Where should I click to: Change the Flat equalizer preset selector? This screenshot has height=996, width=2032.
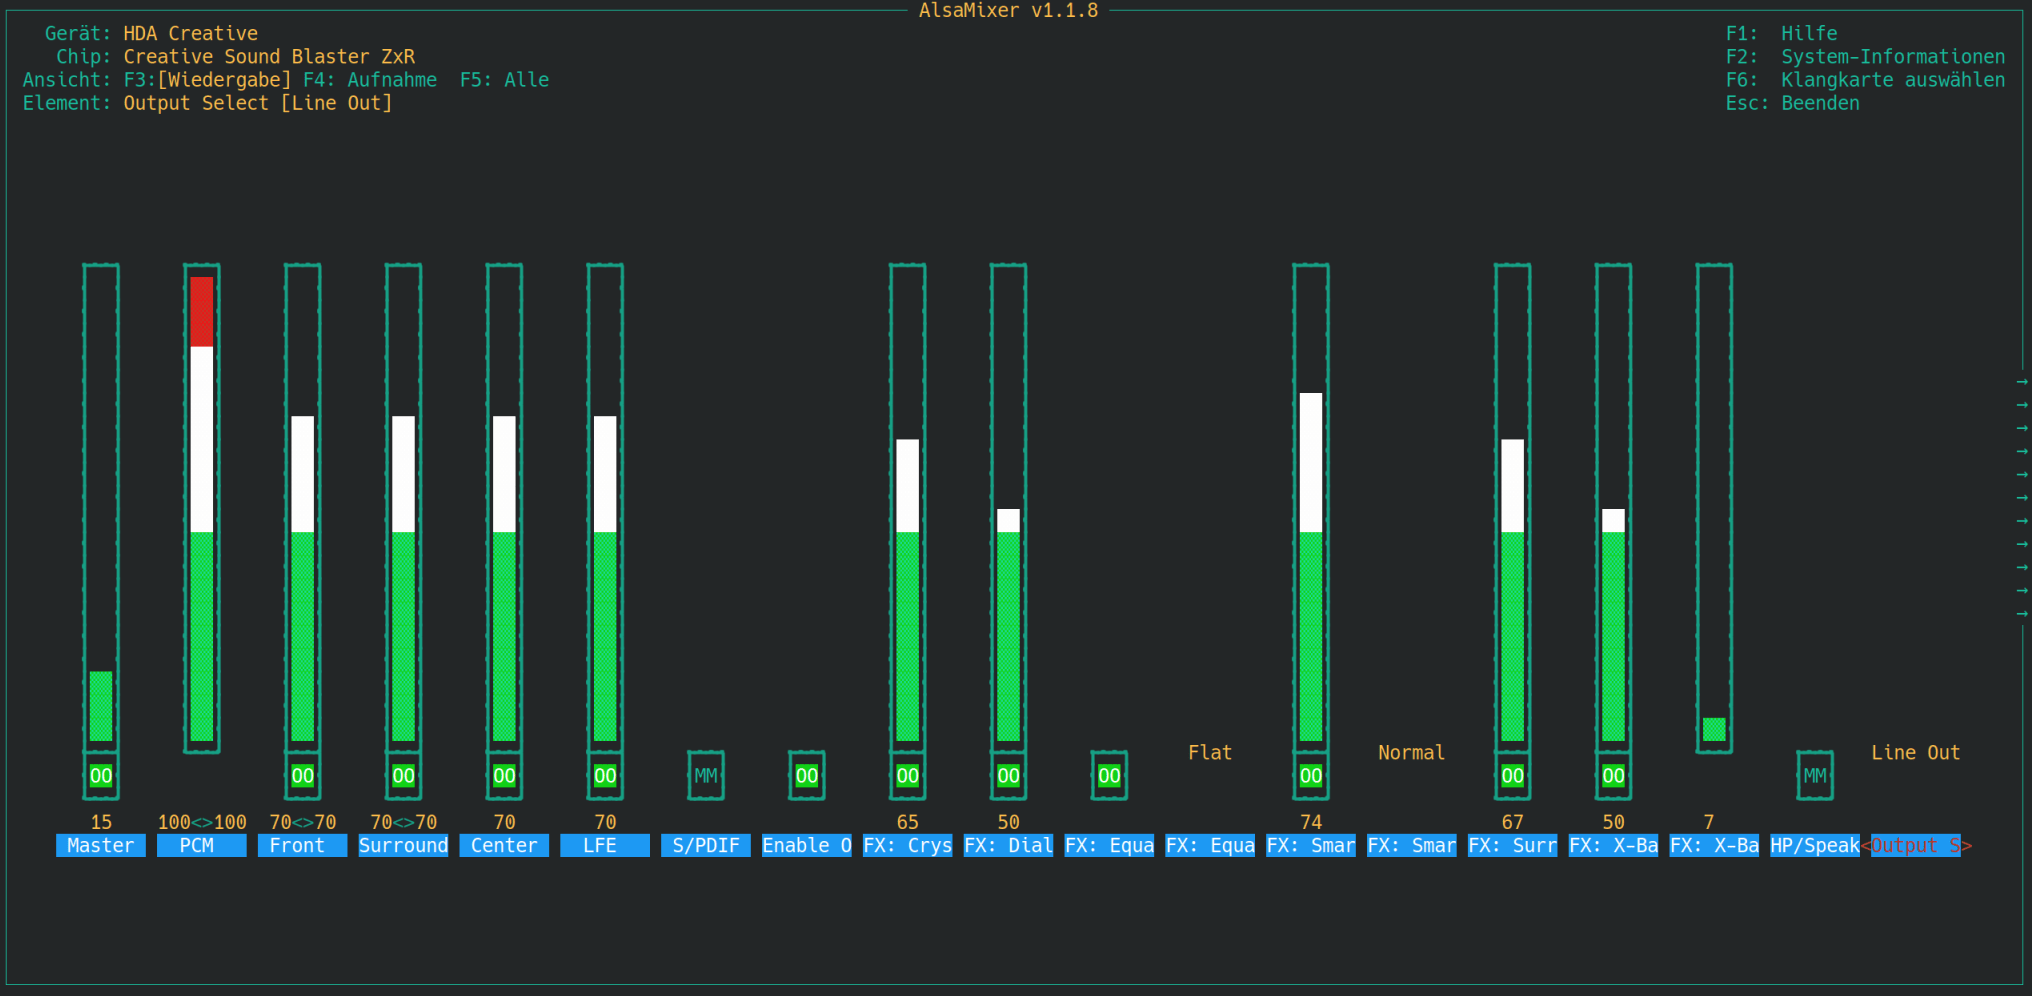point(1209,752)
